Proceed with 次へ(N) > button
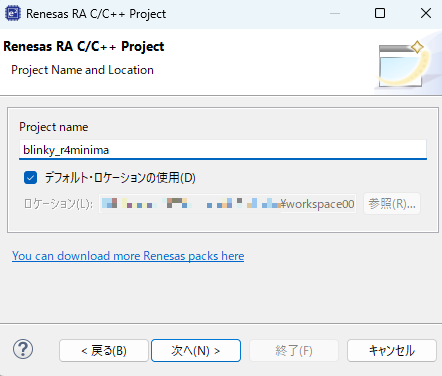 [x=196, y=351]
